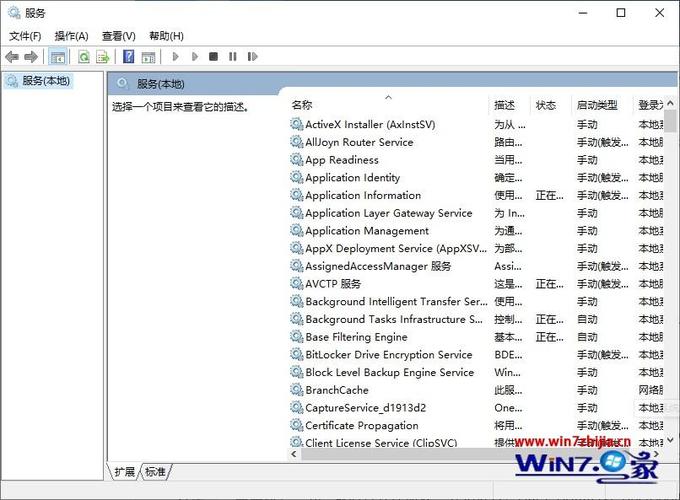
Task: Select the BranchCache service
Action: coord(476,390)
